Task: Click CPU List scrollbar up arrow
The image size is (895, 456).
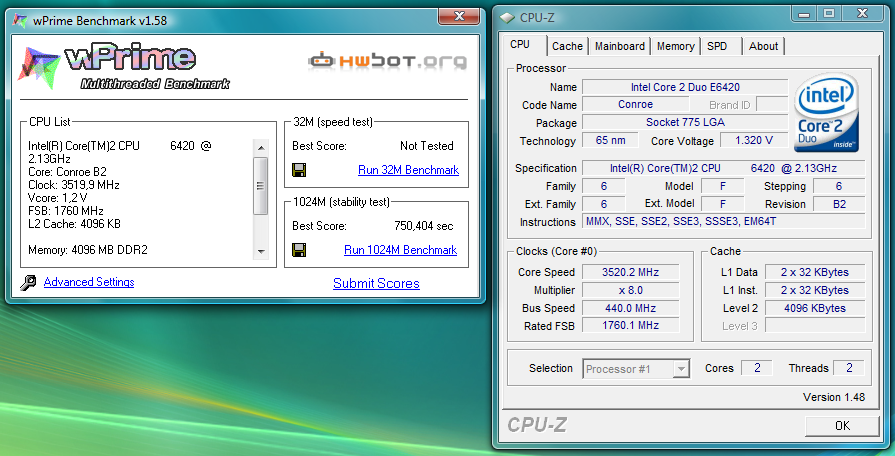Action: tap(261, 148)
